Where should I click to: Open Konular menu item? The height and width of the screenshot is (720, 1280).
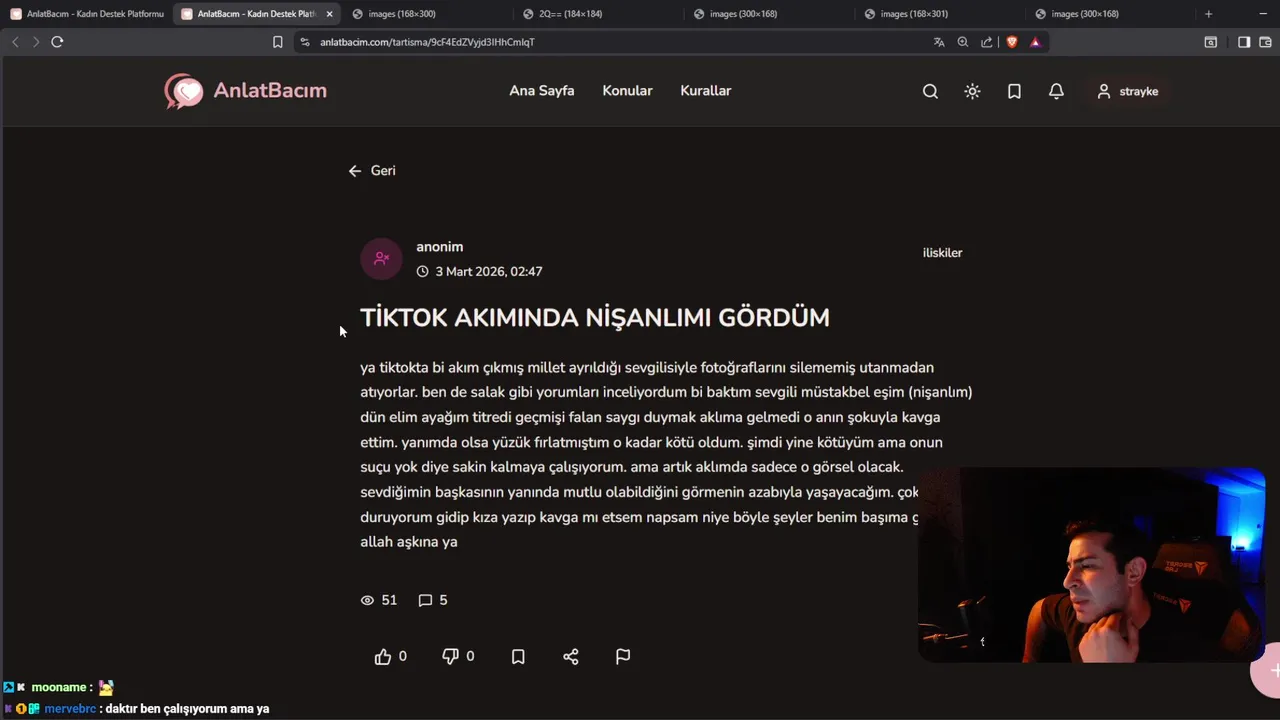point(627,91)
